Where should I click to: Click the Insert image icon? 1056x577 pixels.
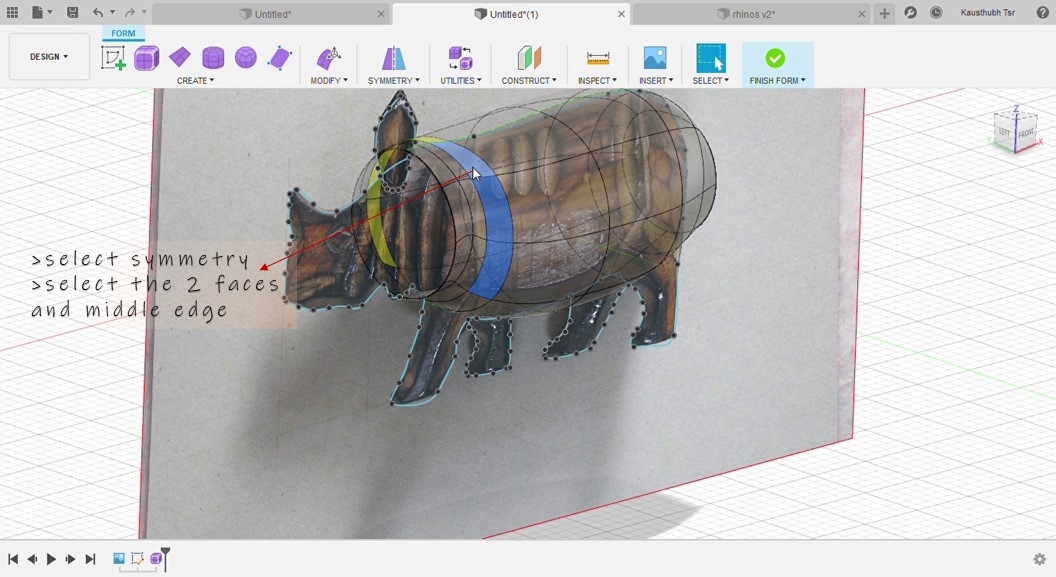(x=655, y=58)
